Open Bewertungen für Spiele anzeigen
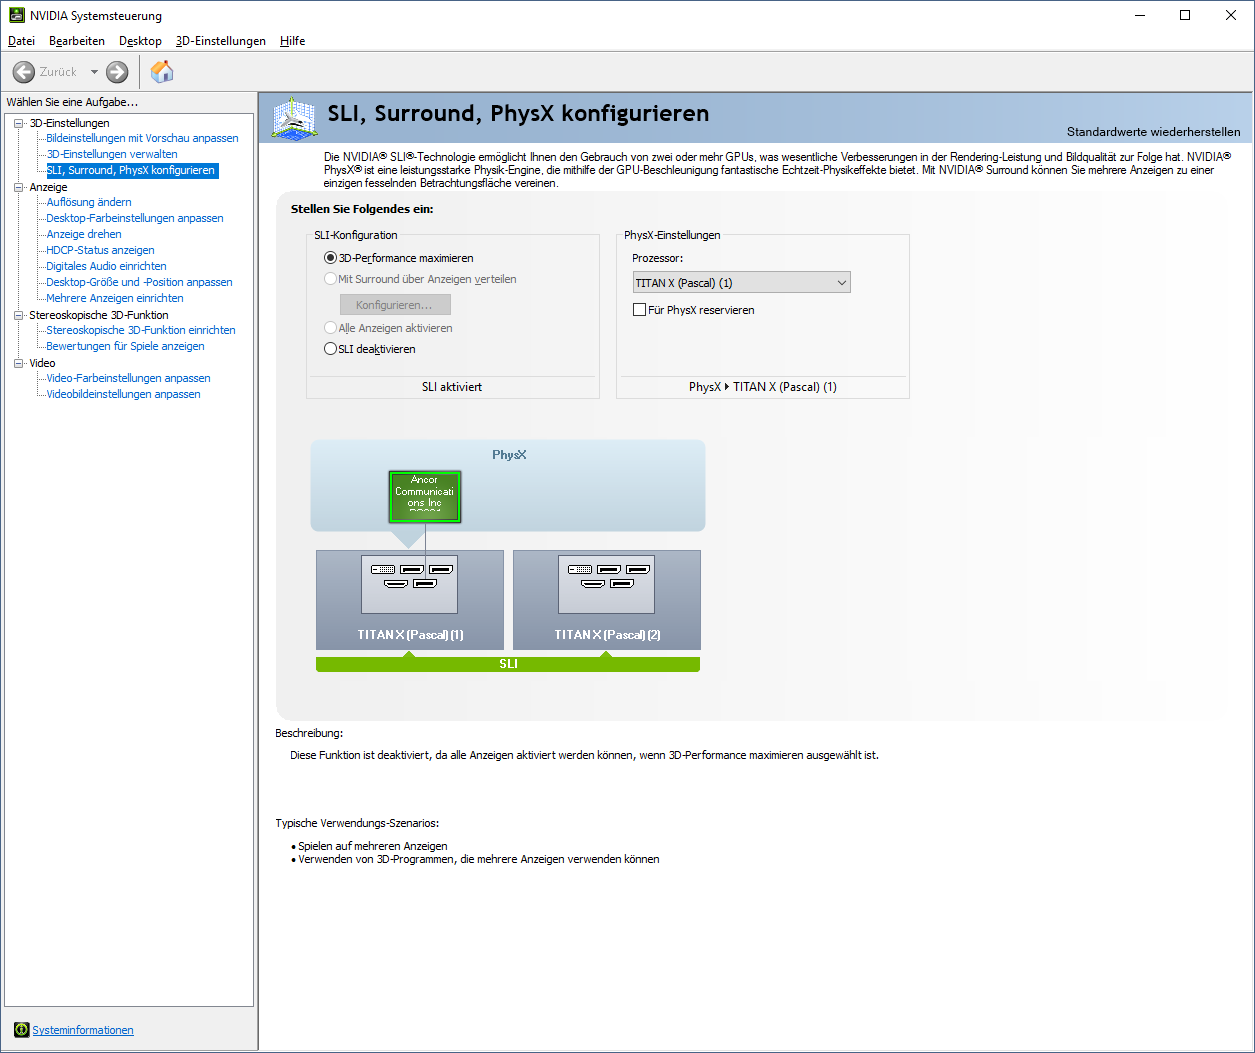This screenshot has width=1255, height=1053. point(125,346)
